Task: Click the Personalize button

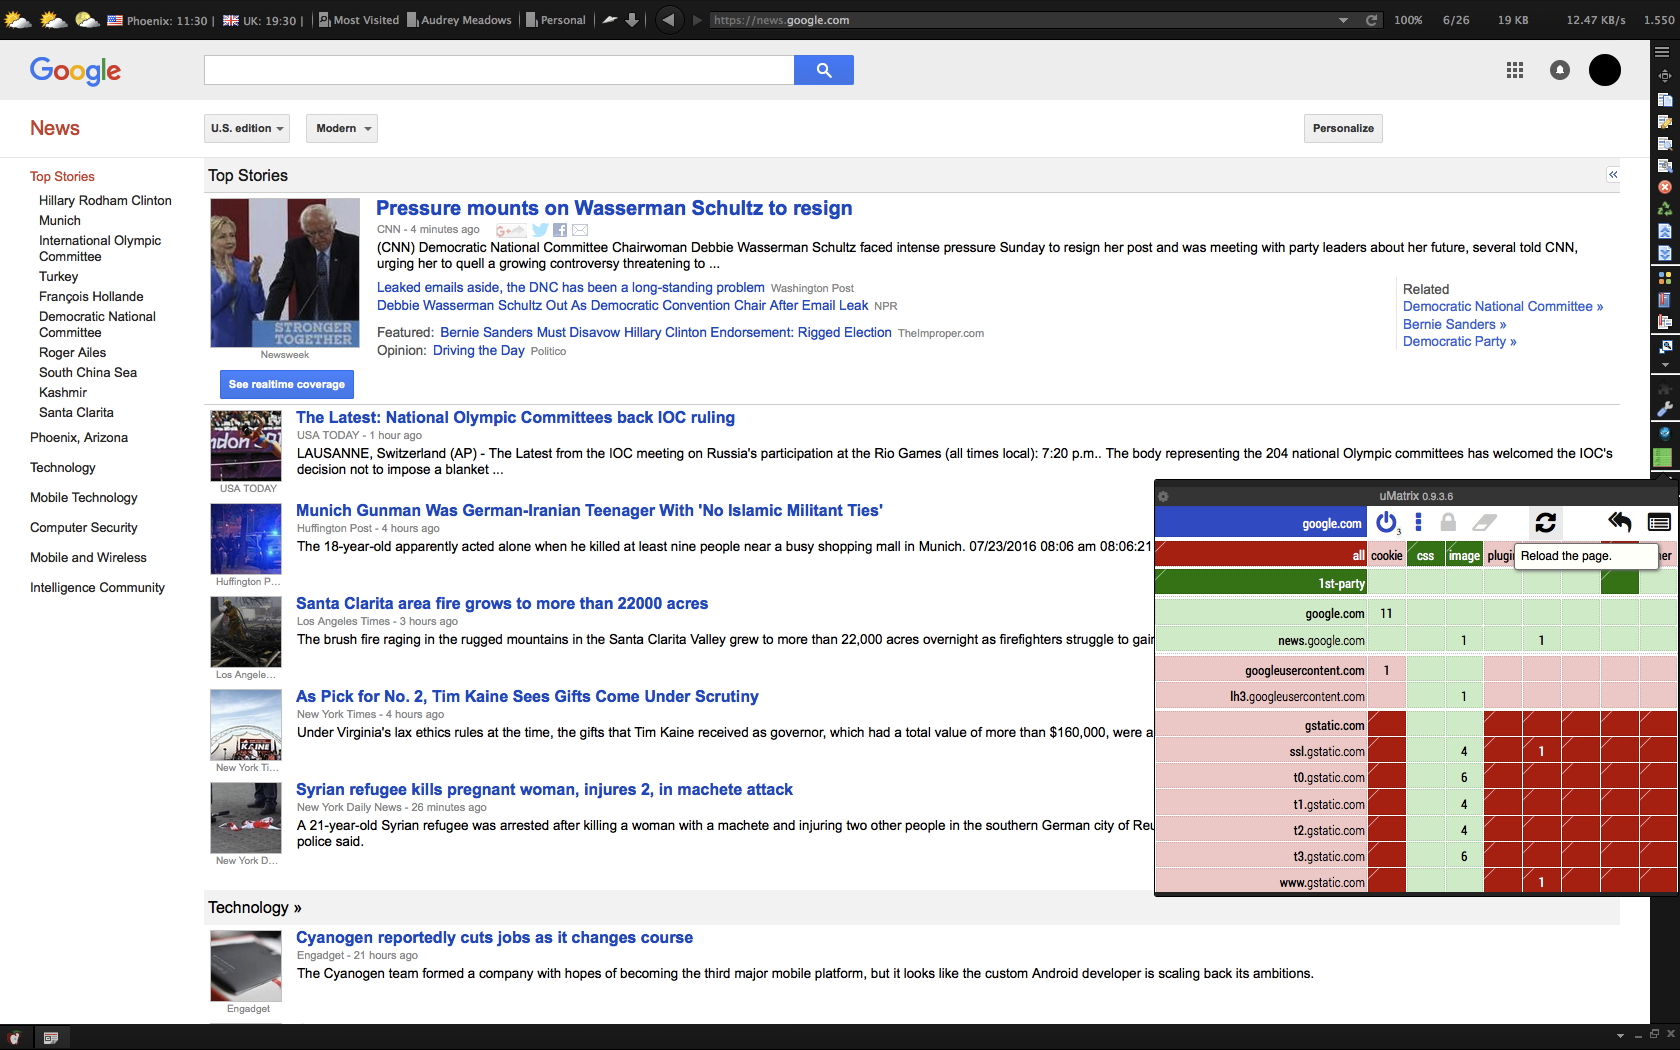Action: pos(1343,128)
